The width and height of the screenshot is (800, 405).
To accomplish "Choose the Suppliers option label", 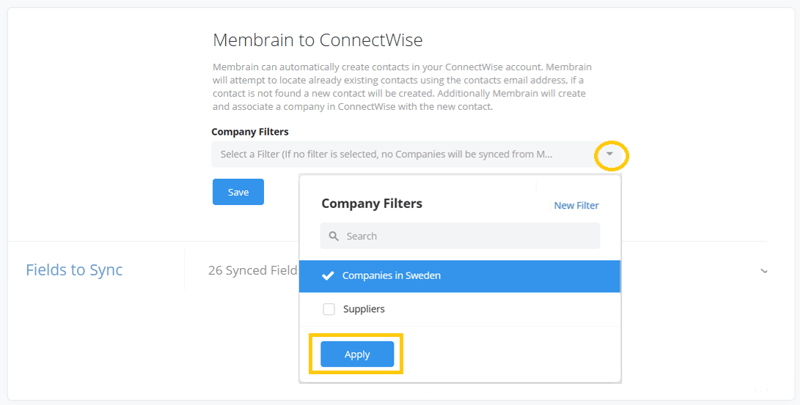I will tap(364, 309).
